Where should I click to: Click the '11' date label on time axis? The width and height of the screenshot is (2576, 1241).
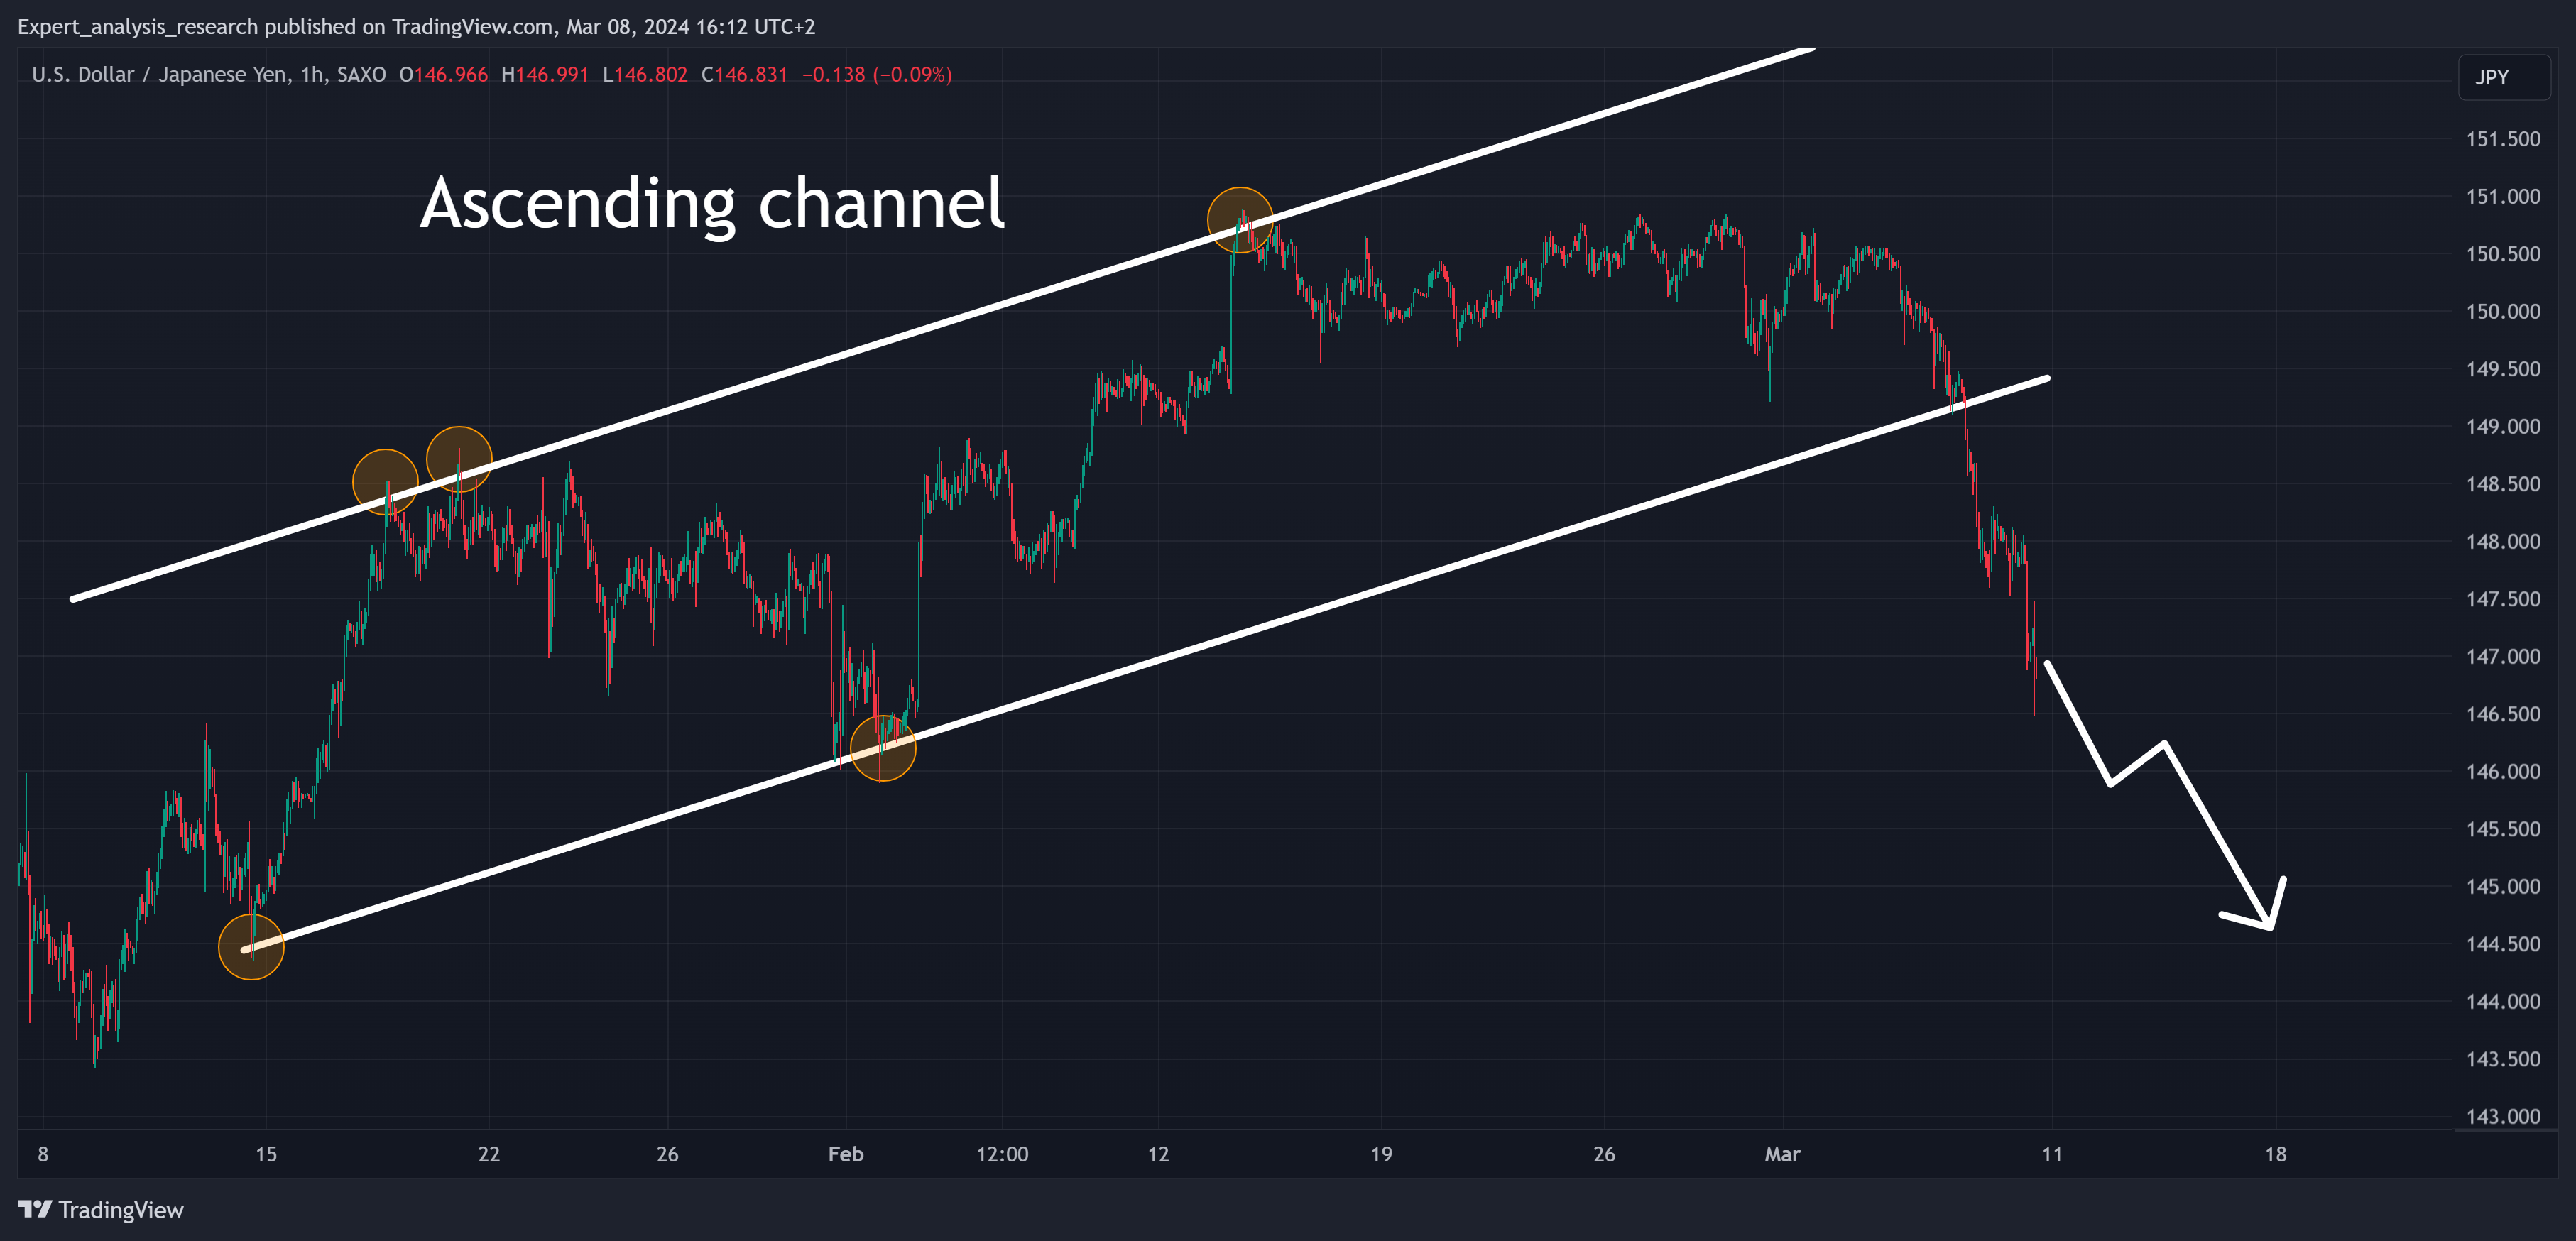click(2052, 1154)
